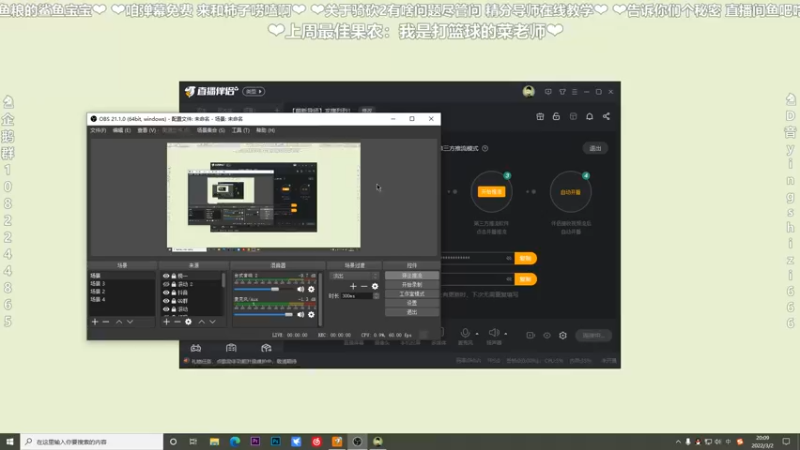Click help icon beside 第三方推流模式
The image size is (800, 450).
(485, 148)
